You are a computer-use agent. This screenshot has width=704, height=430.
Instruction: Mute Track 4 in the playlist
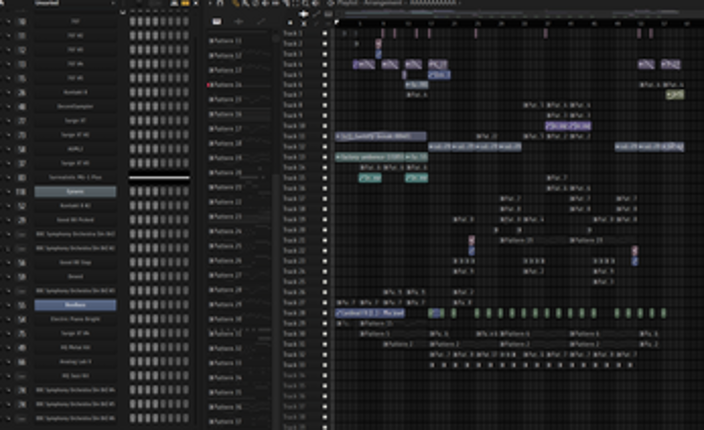tap(325, 64)
